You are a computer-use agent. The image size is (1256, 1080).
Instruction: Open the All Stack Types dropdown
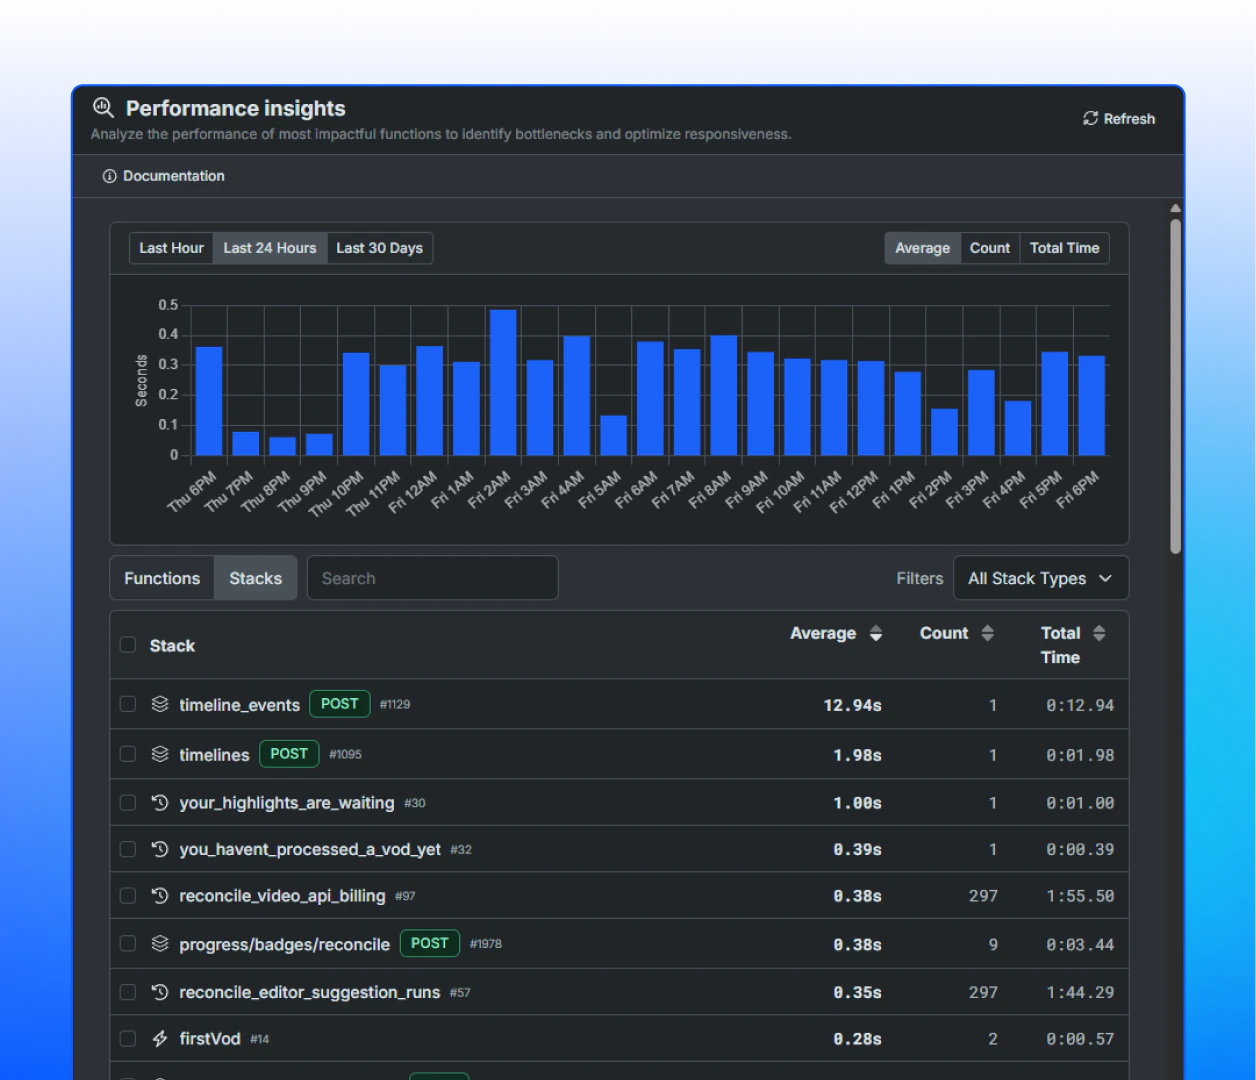click(x=1041, y=578)
